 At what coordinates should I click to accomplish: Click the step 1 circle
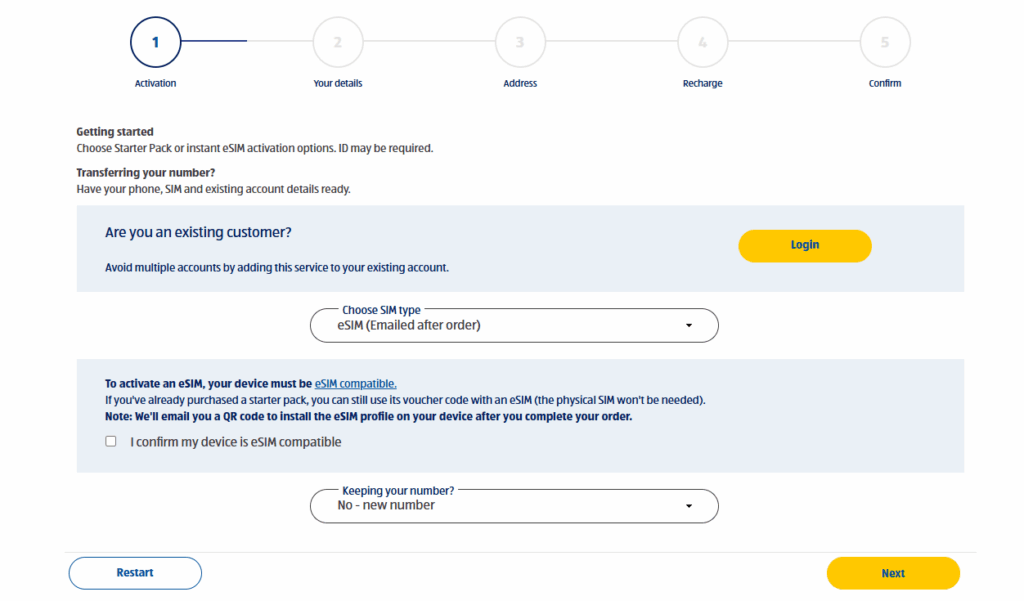coord(155,42)
